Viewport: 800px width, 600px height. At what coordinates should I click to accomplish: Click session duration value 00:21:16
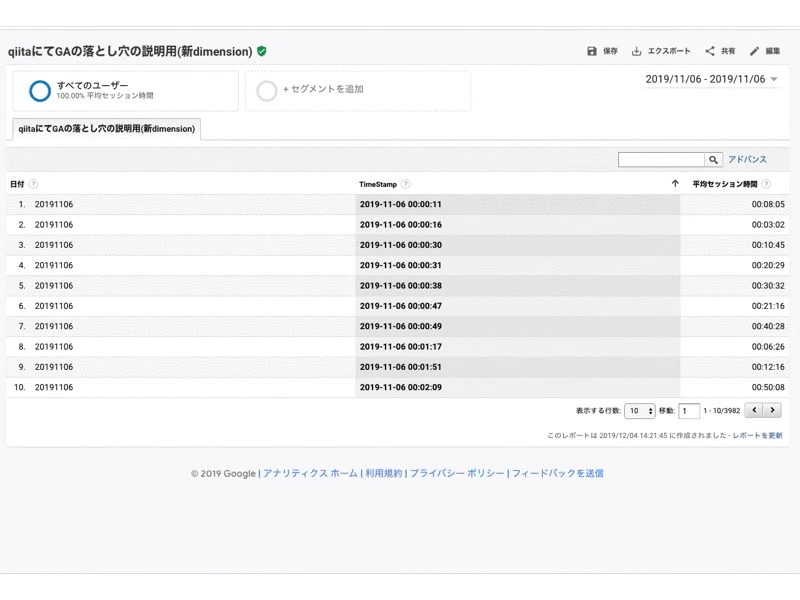pos(768,306)
